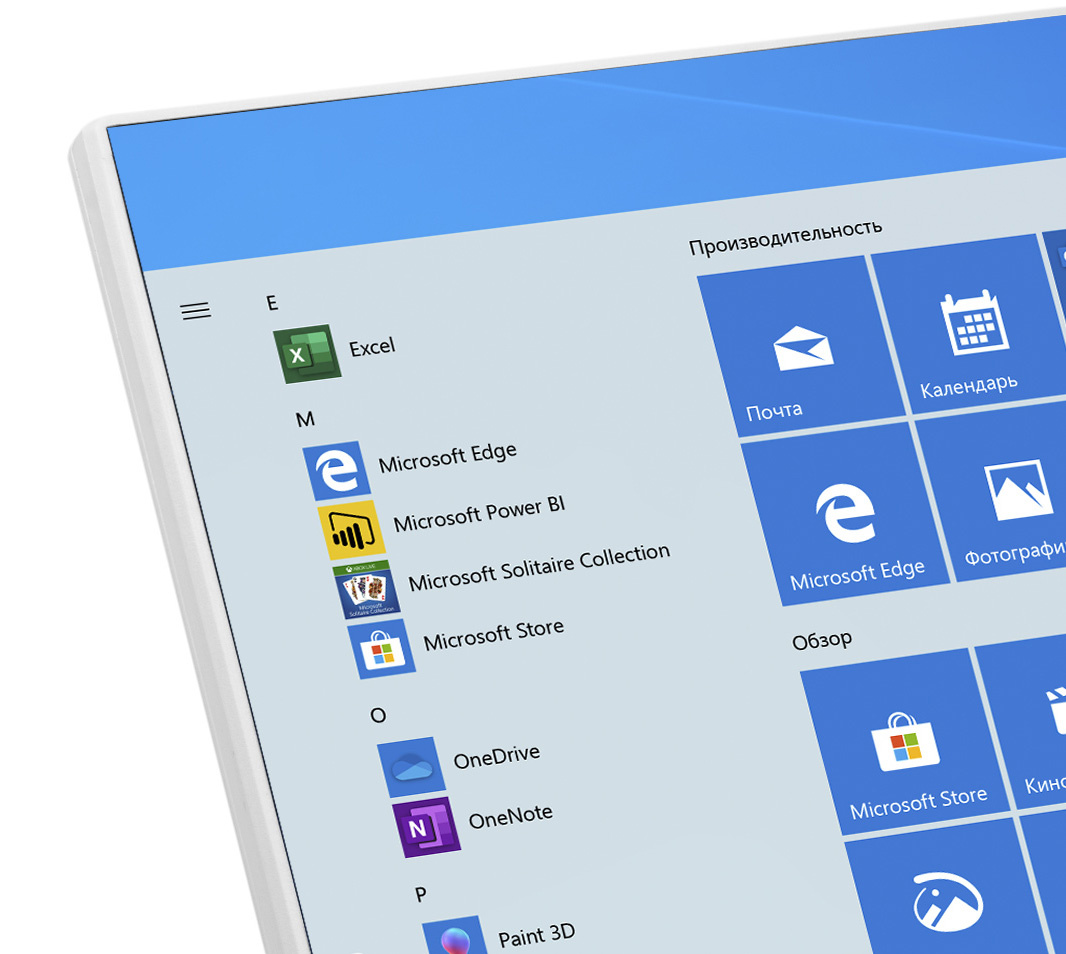Viewport: 1066px width, 954px height.
Task: Click Microsoft Power BI label
Action: pos(479,513)
